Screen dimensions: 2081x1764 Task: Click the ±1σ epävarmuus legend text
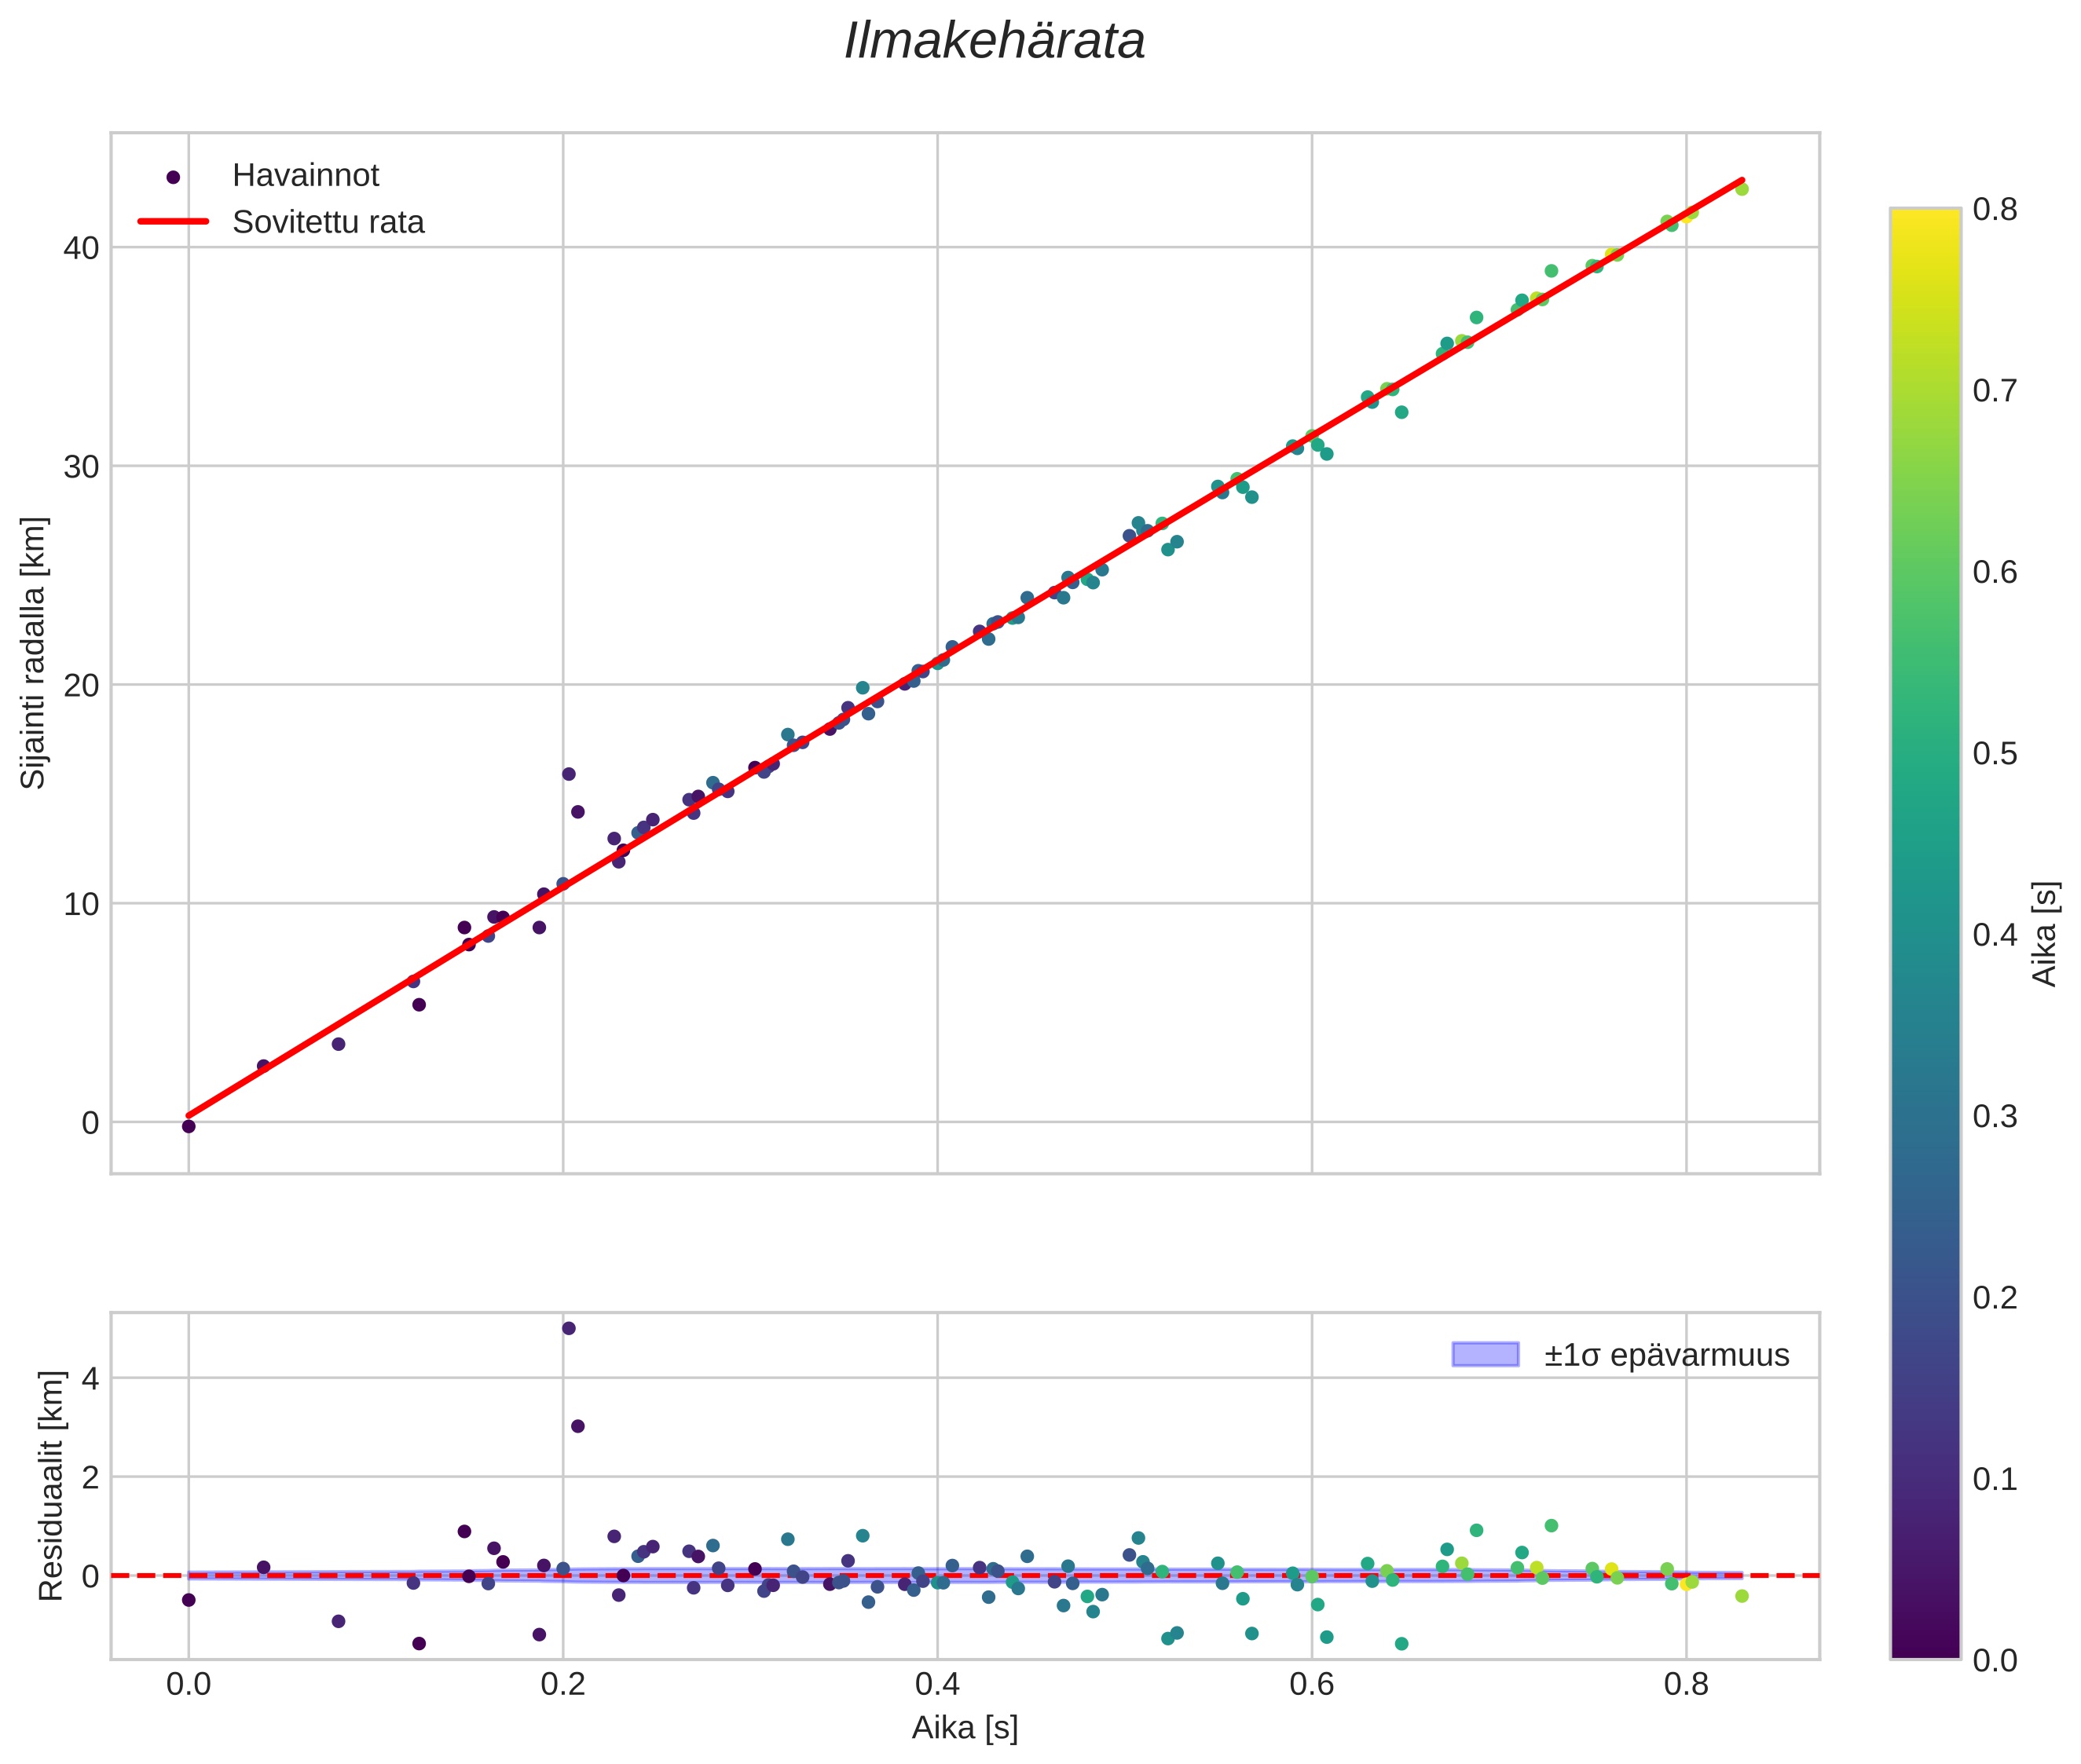click(1666, 1355)
